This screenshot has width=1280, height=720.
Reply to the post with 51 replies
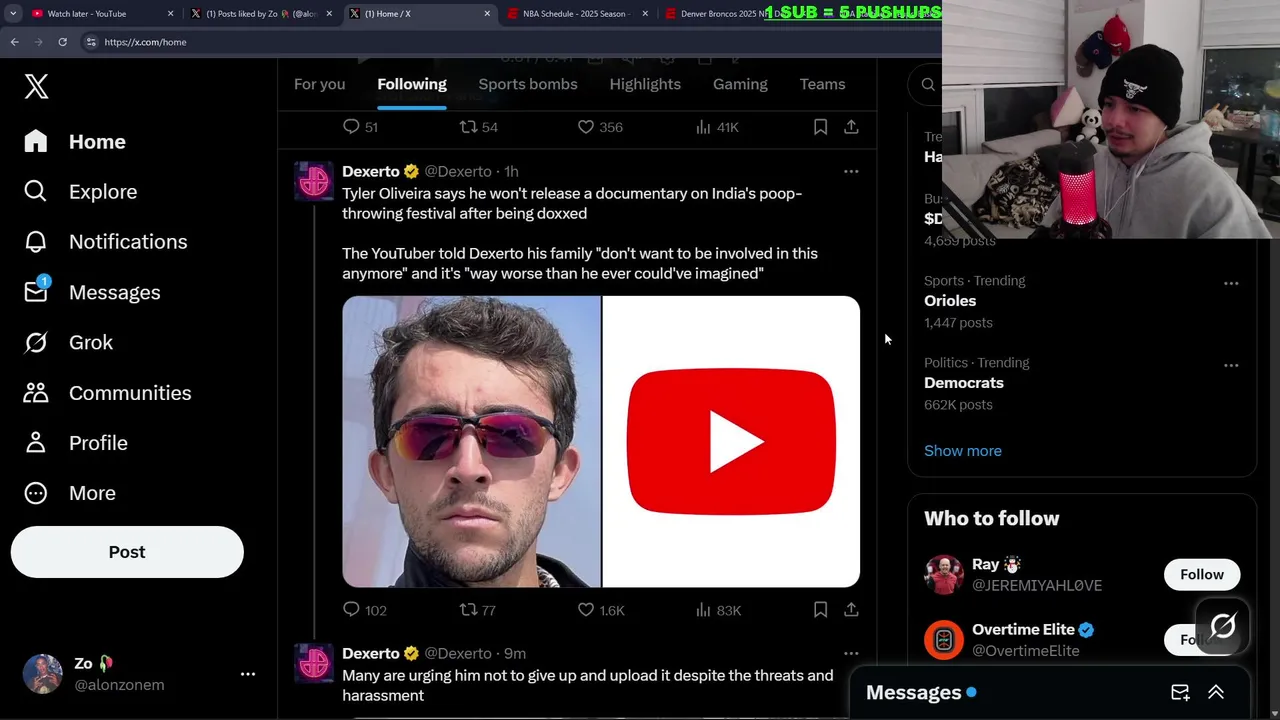pos(360,127)
